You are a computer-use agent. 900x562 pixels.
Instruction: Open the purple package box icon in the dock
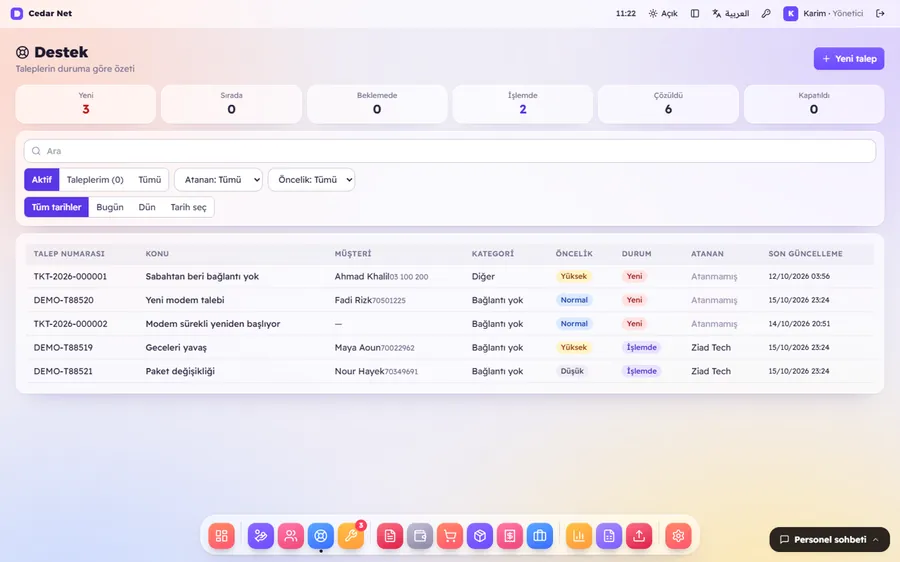click(x=480, y=536)
